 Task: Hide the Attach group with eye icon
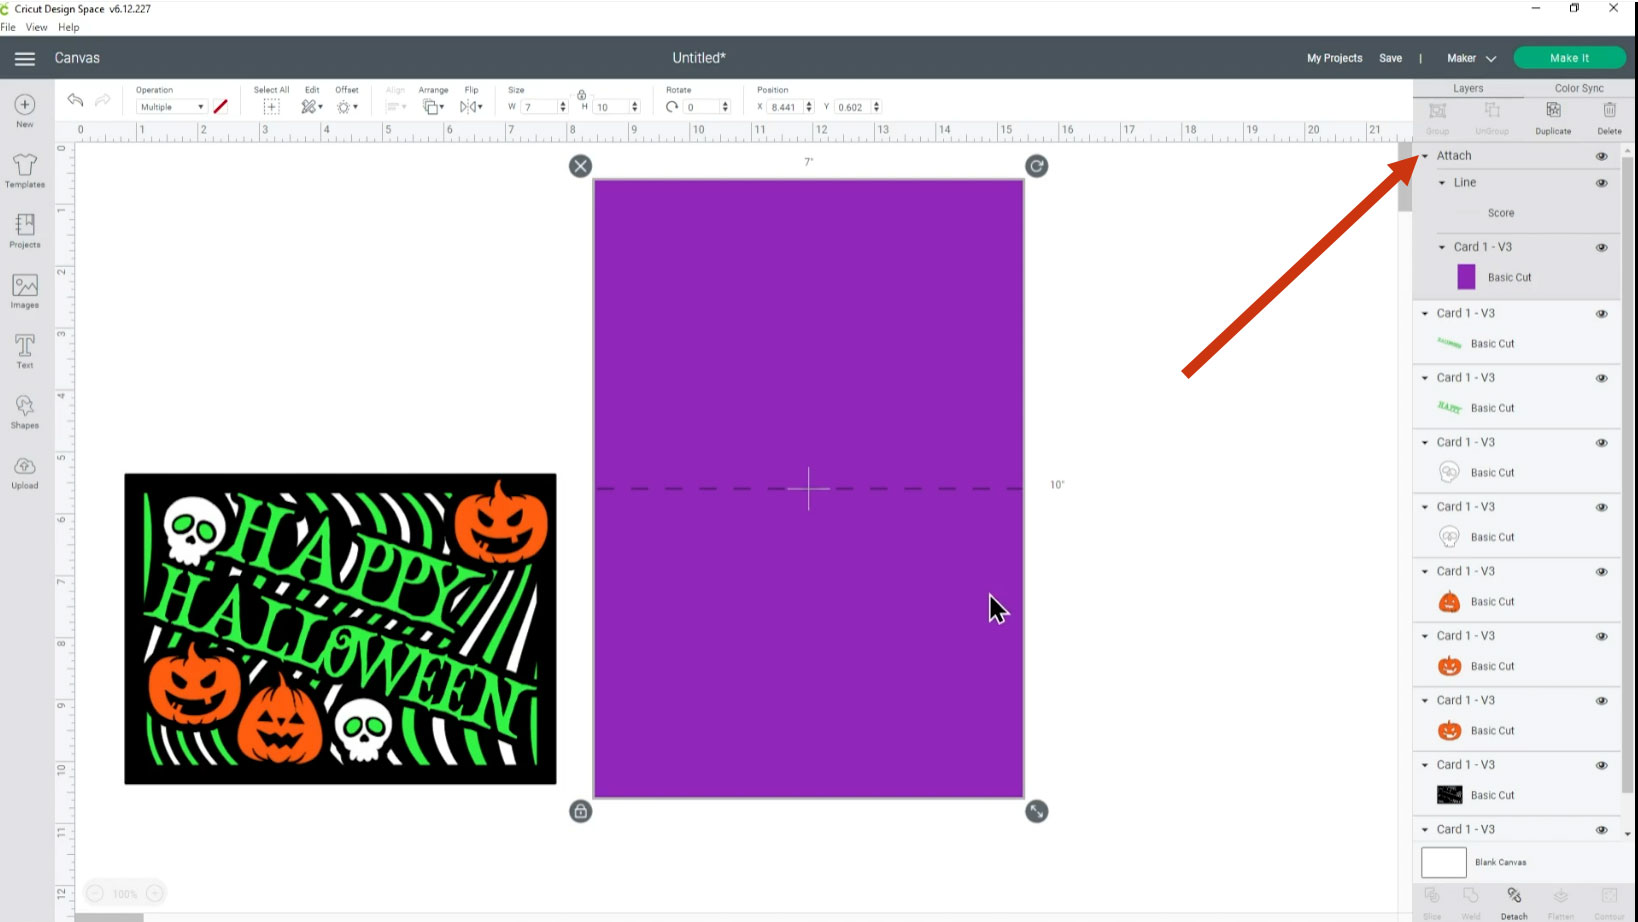point(1601,156)
